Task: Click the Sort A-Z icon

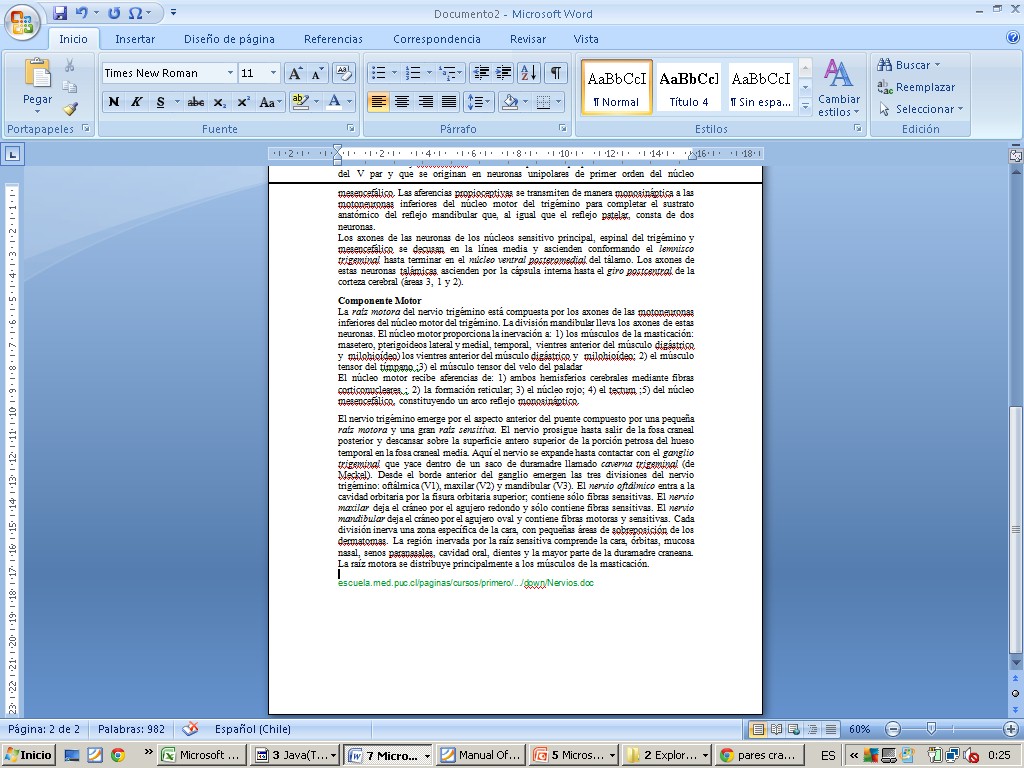Action: point(529,73)
